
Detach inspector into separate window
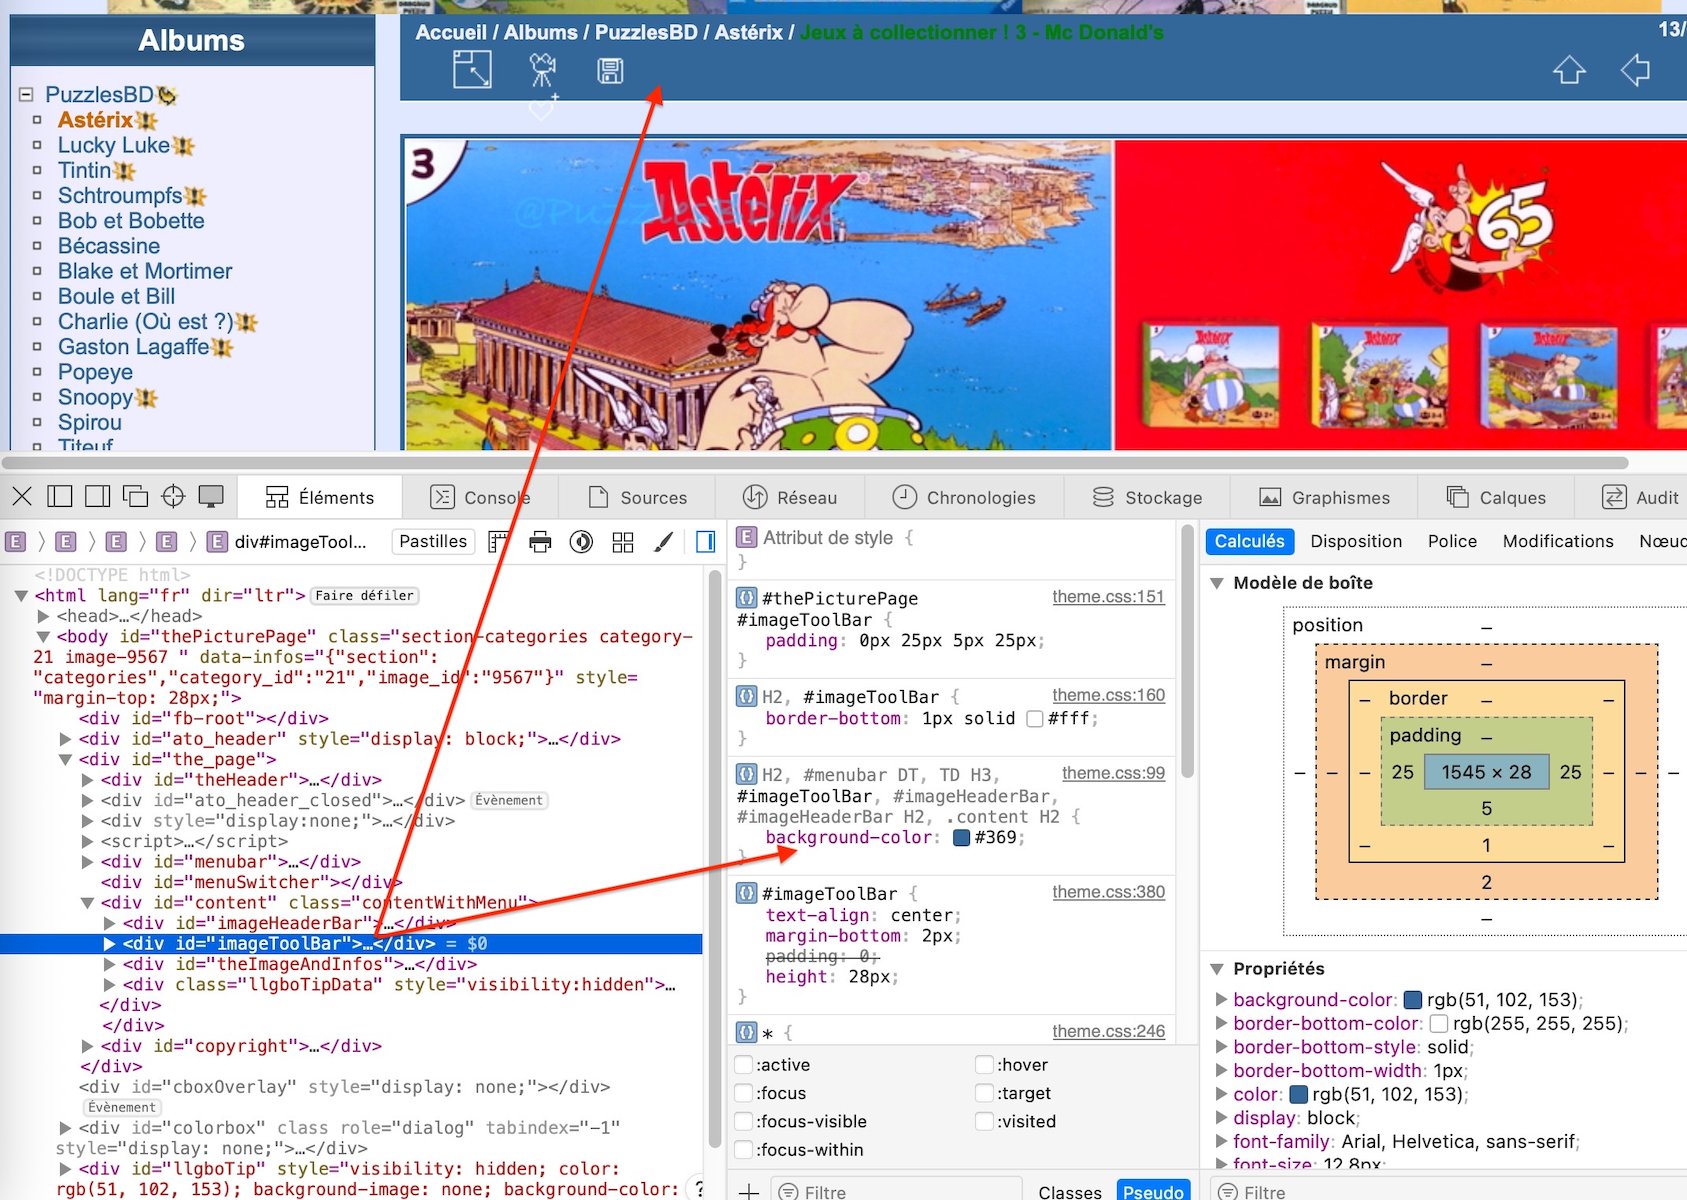(x=135, y=497)
